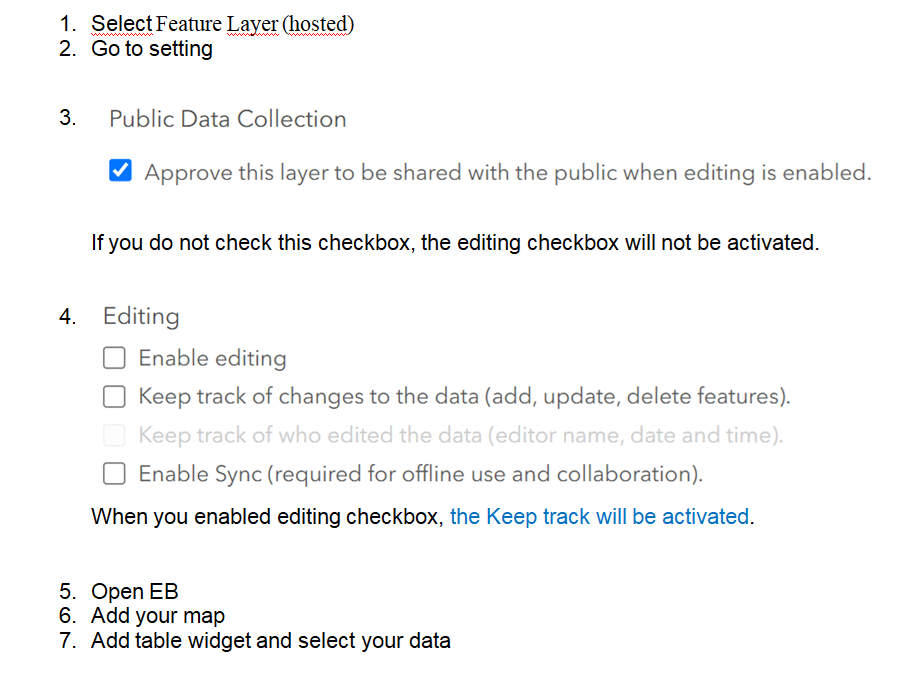Toggle the Keep track of who edited checkbox

click(113, 435)
